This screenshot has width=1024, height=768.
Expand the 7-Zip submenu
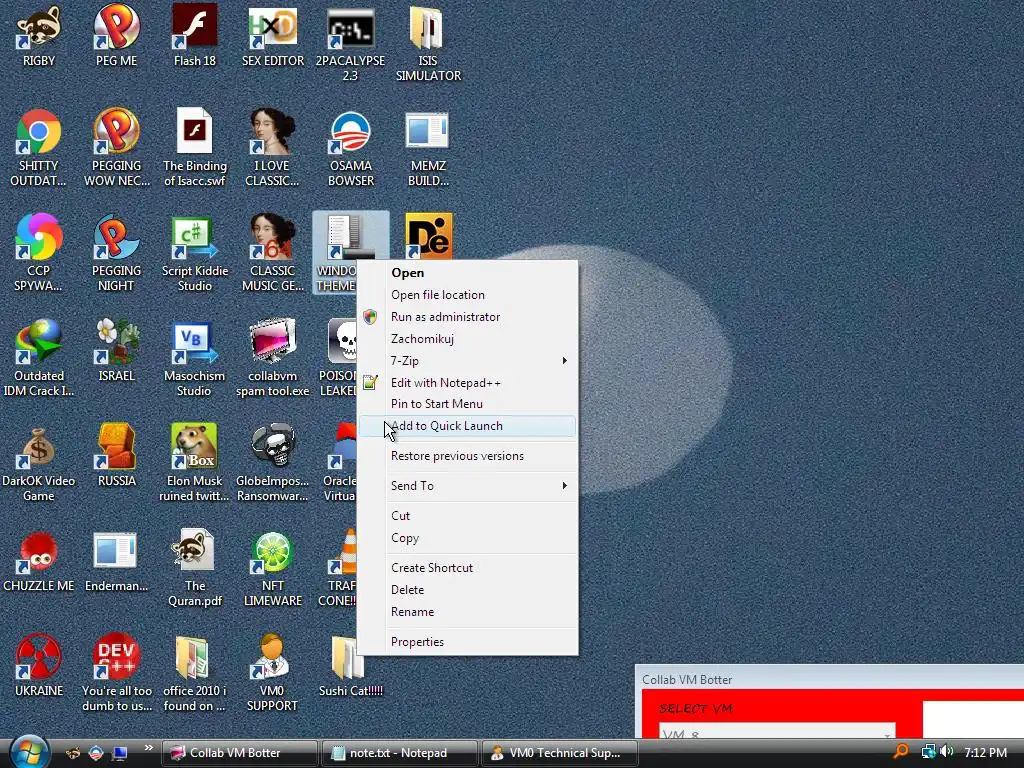(467, 360)
